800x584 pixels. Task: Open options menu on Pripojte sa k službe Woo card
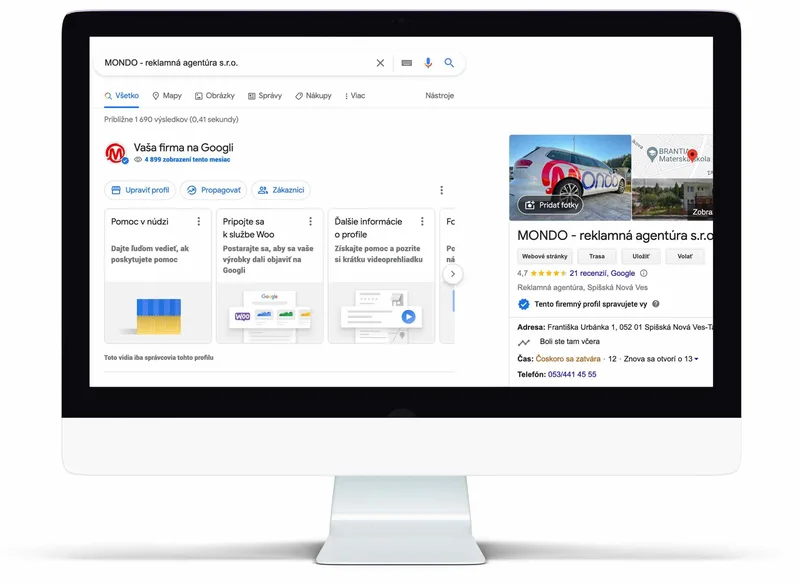tap(310, 221)
